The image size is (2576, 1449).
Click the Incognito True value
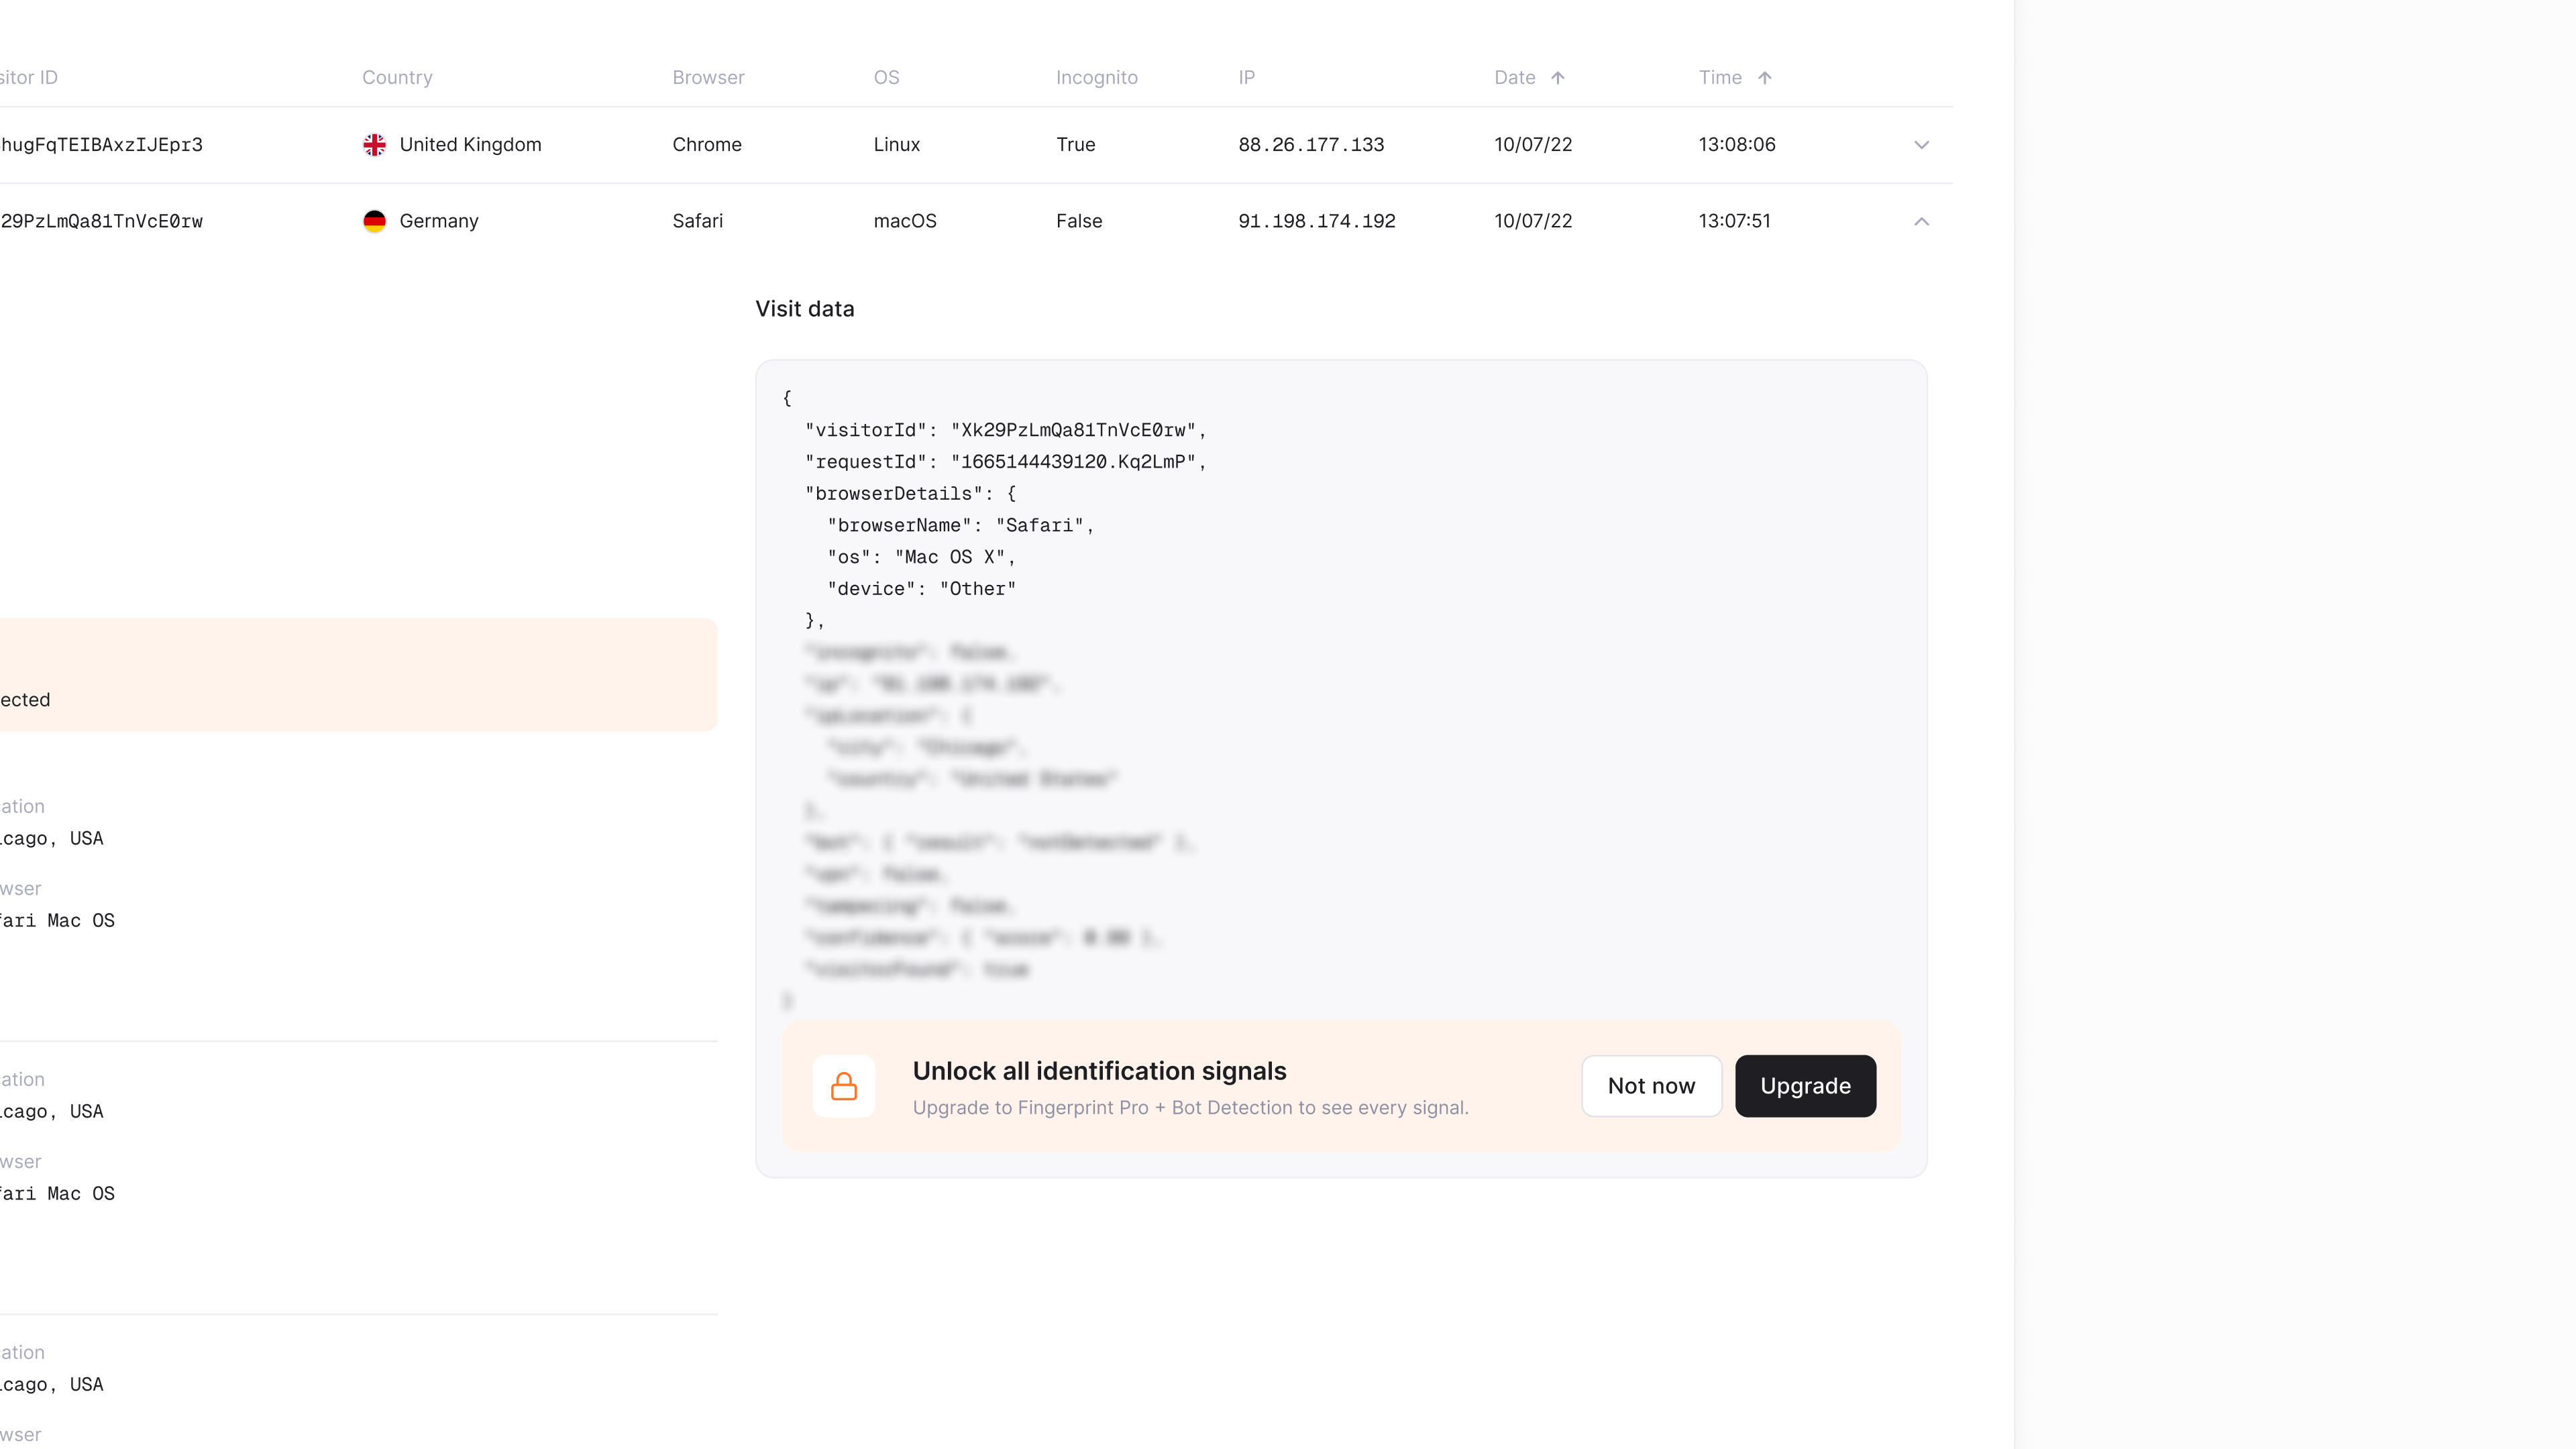tap(1076, 145)
